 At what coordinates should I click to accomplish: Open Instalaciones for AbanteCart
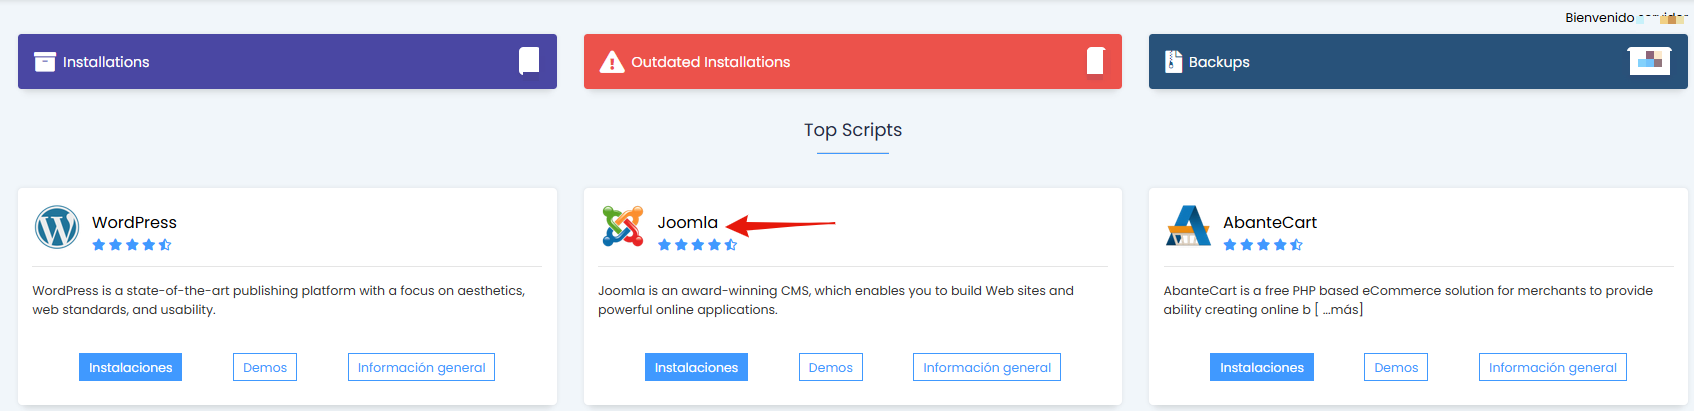point(1262,367)
